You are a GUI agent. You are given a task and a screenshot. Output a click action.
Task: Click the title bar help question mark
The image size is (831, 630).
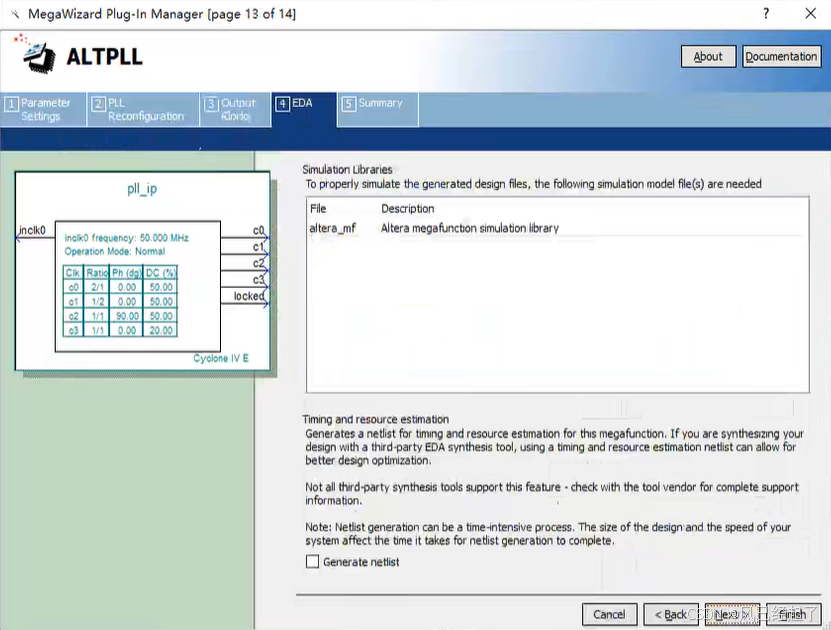(766, 14)
